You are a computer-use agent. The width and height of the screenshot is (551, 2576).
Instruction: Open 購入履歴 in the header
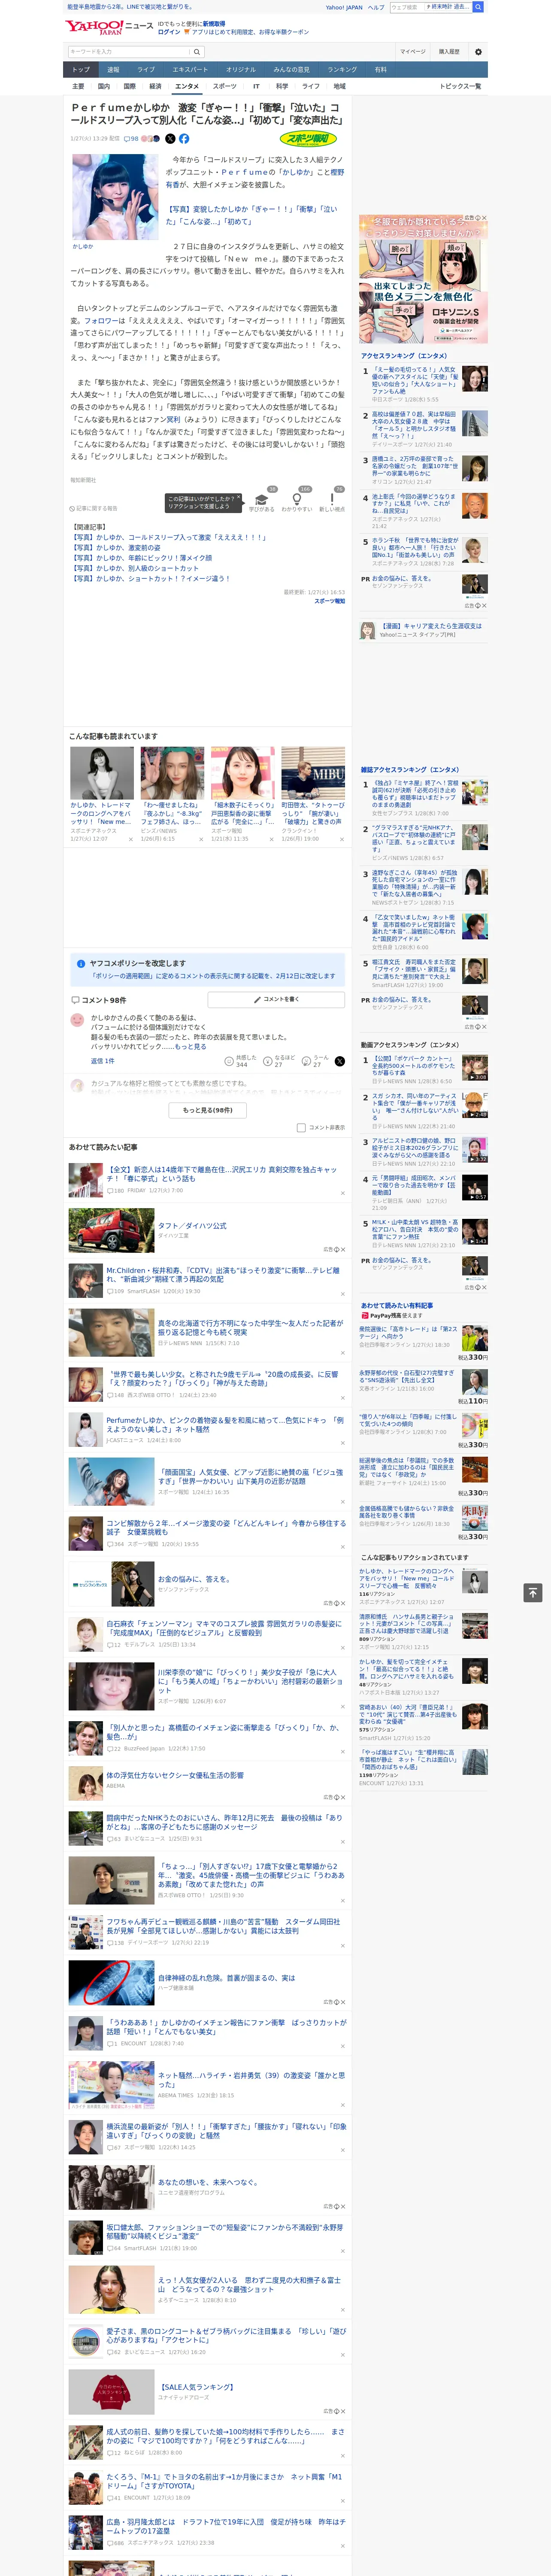point(449,51)
